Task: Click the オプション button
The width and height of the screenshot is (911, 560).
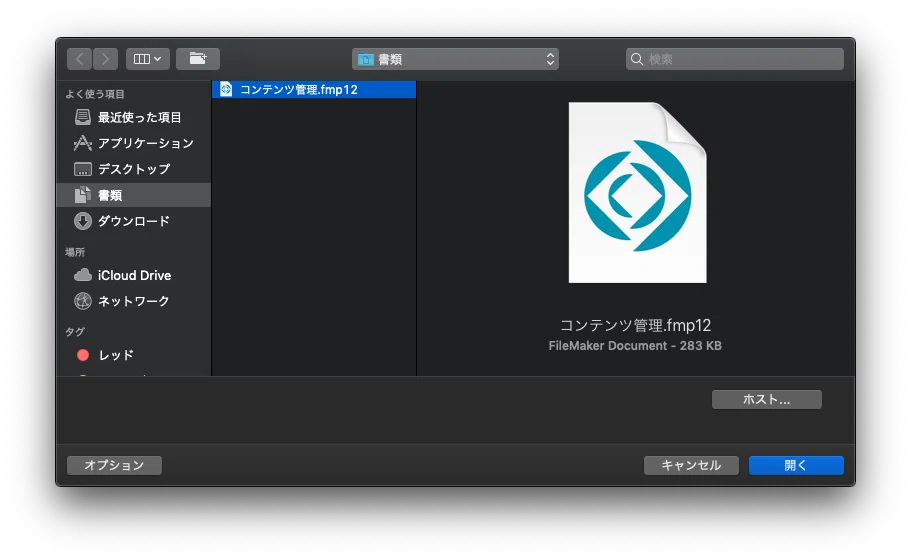Action: [x=114, y=465]
